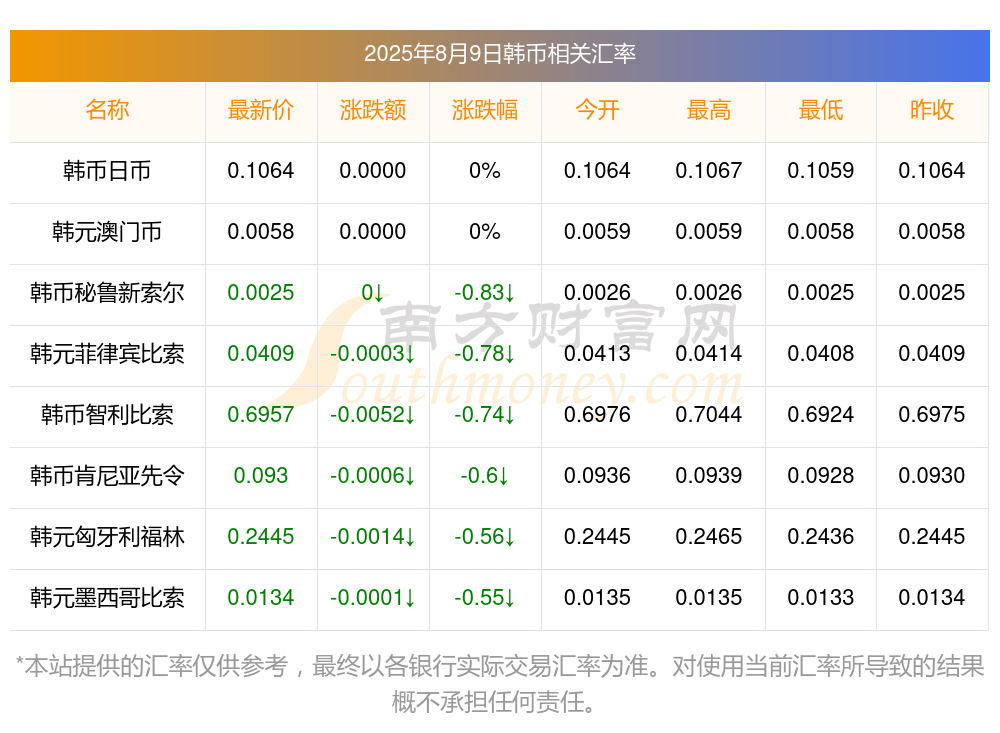Click lowest value 0.0133
The height and width of the screenshot is (733, 1000).
tap(821, 598)
